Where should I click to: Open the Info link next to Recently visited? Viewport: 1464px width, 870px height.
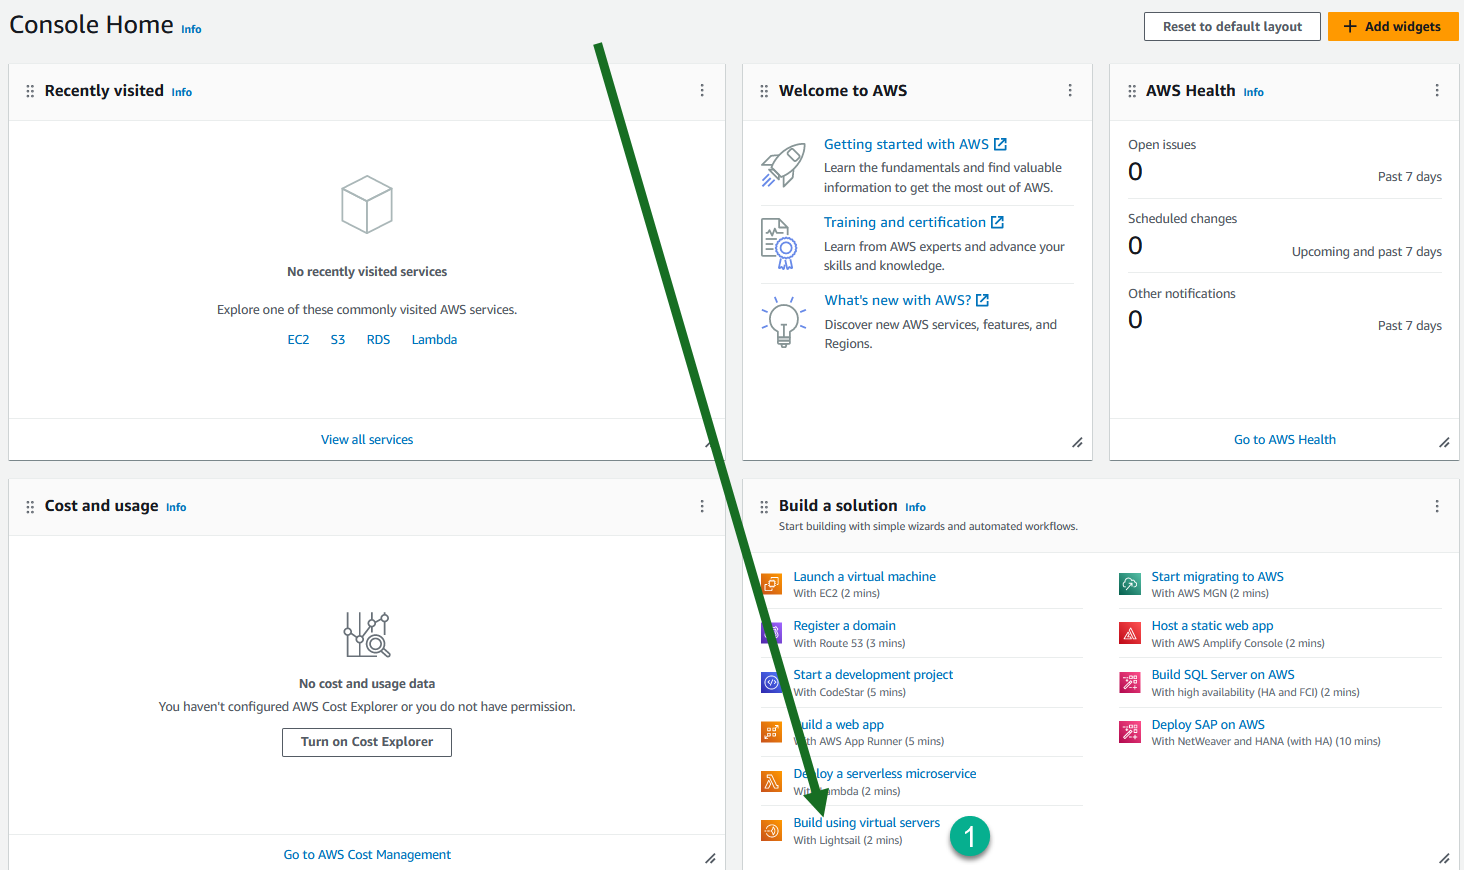tap(181, 92)
